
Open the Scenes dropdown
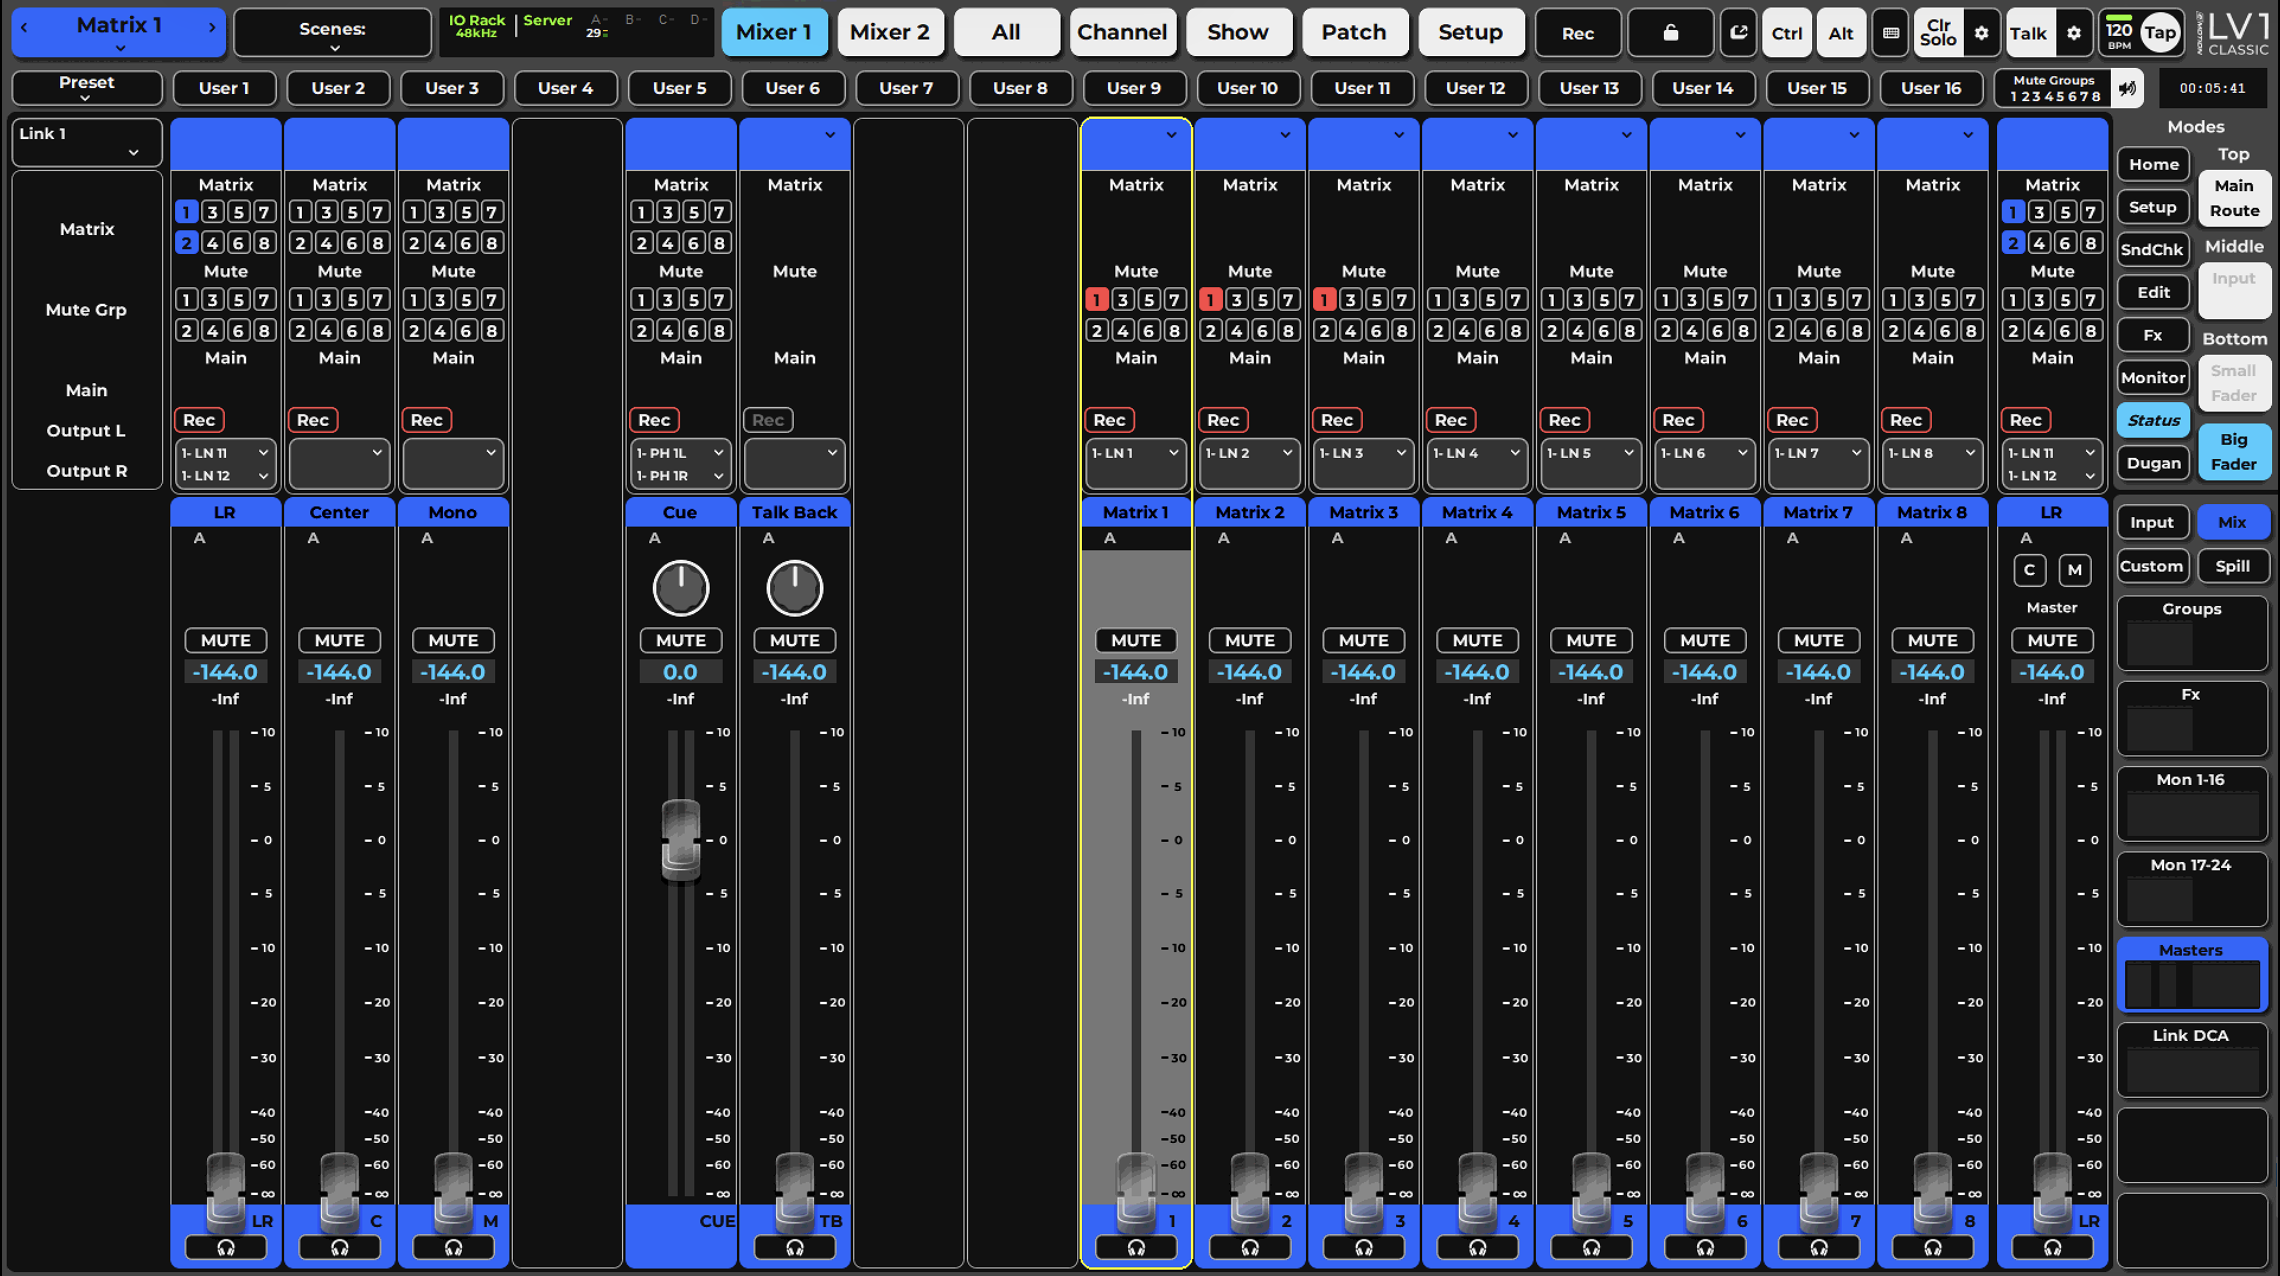tap(333, 33)
